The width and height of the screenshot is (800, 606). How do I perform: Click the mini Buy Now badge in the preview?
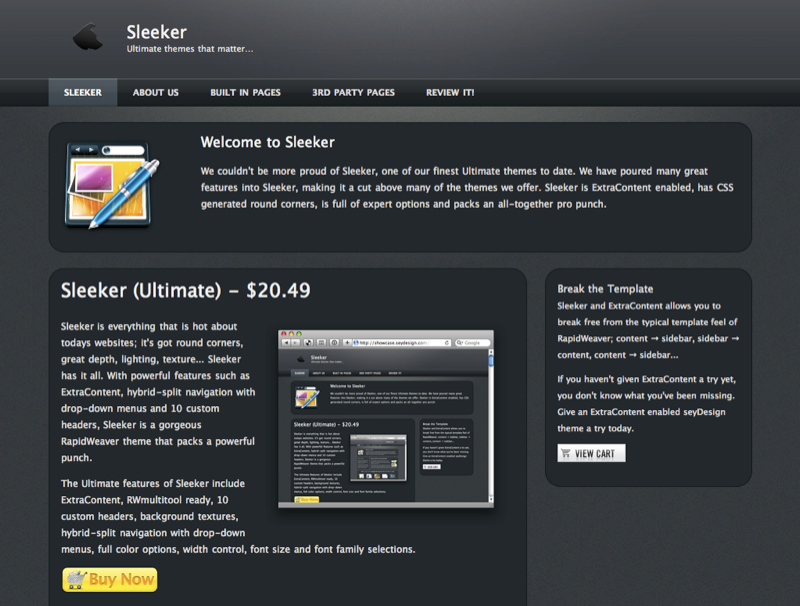coord(307,499)
